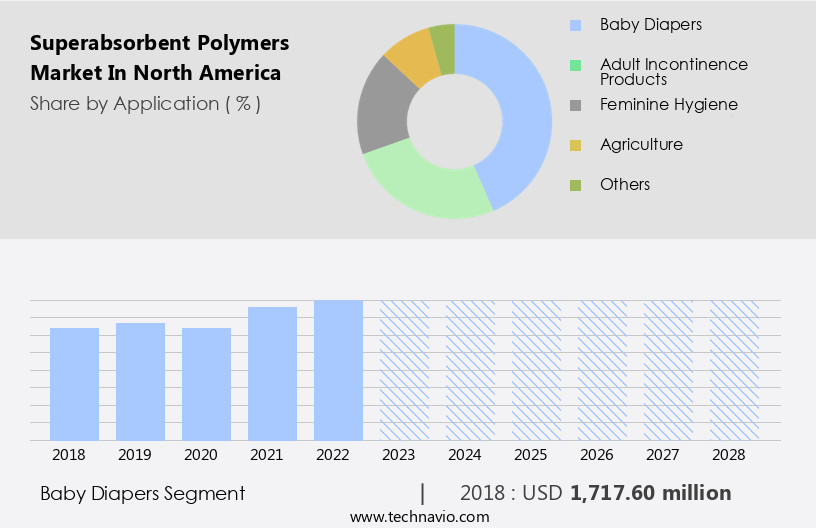Select the Agriculture legend label

point(641,144)
